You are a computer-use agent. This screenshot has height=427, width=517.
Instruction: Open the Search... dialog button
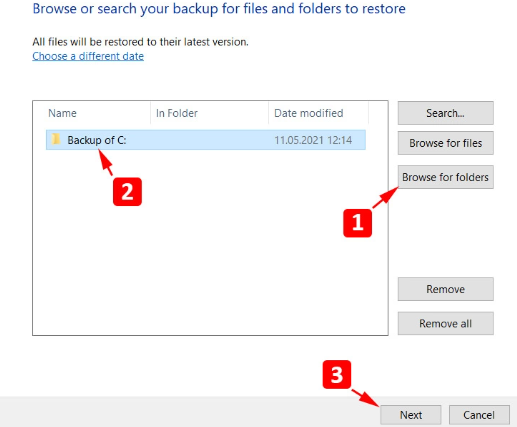445,113
